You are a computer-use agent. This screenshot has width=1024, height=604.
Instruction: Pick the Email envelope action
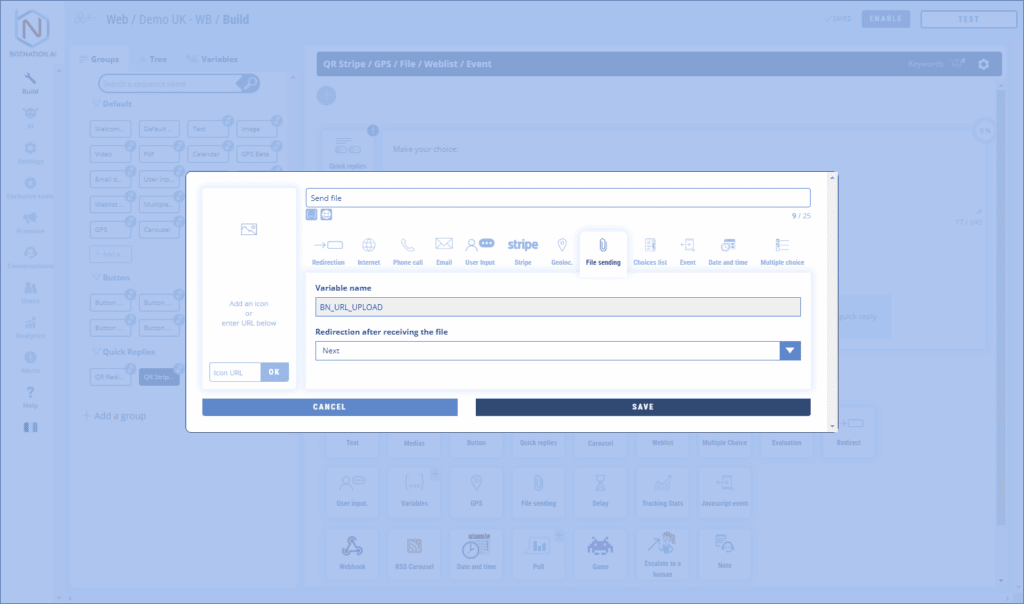pyautogui.click(x=444, y=250)
